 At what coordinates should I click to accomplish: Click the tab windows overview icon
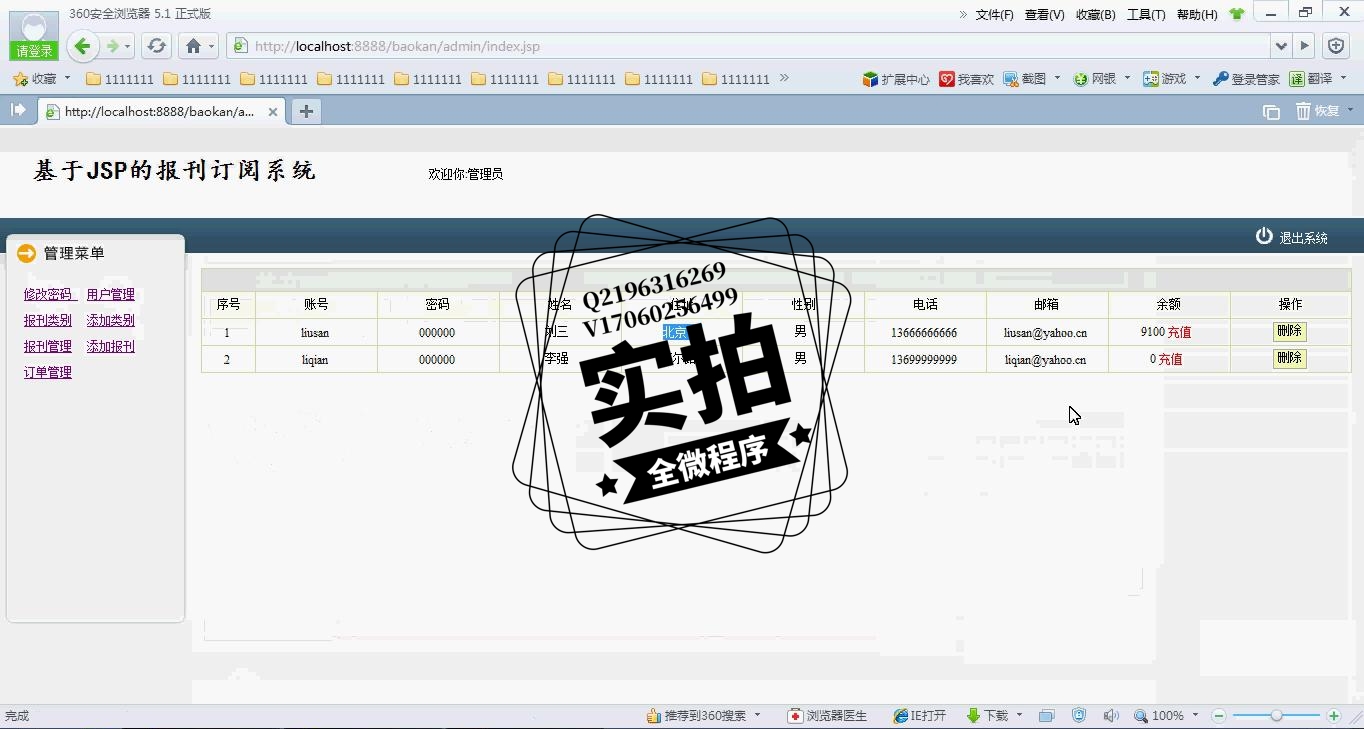pyautogui.click(x=1271, y=112)
